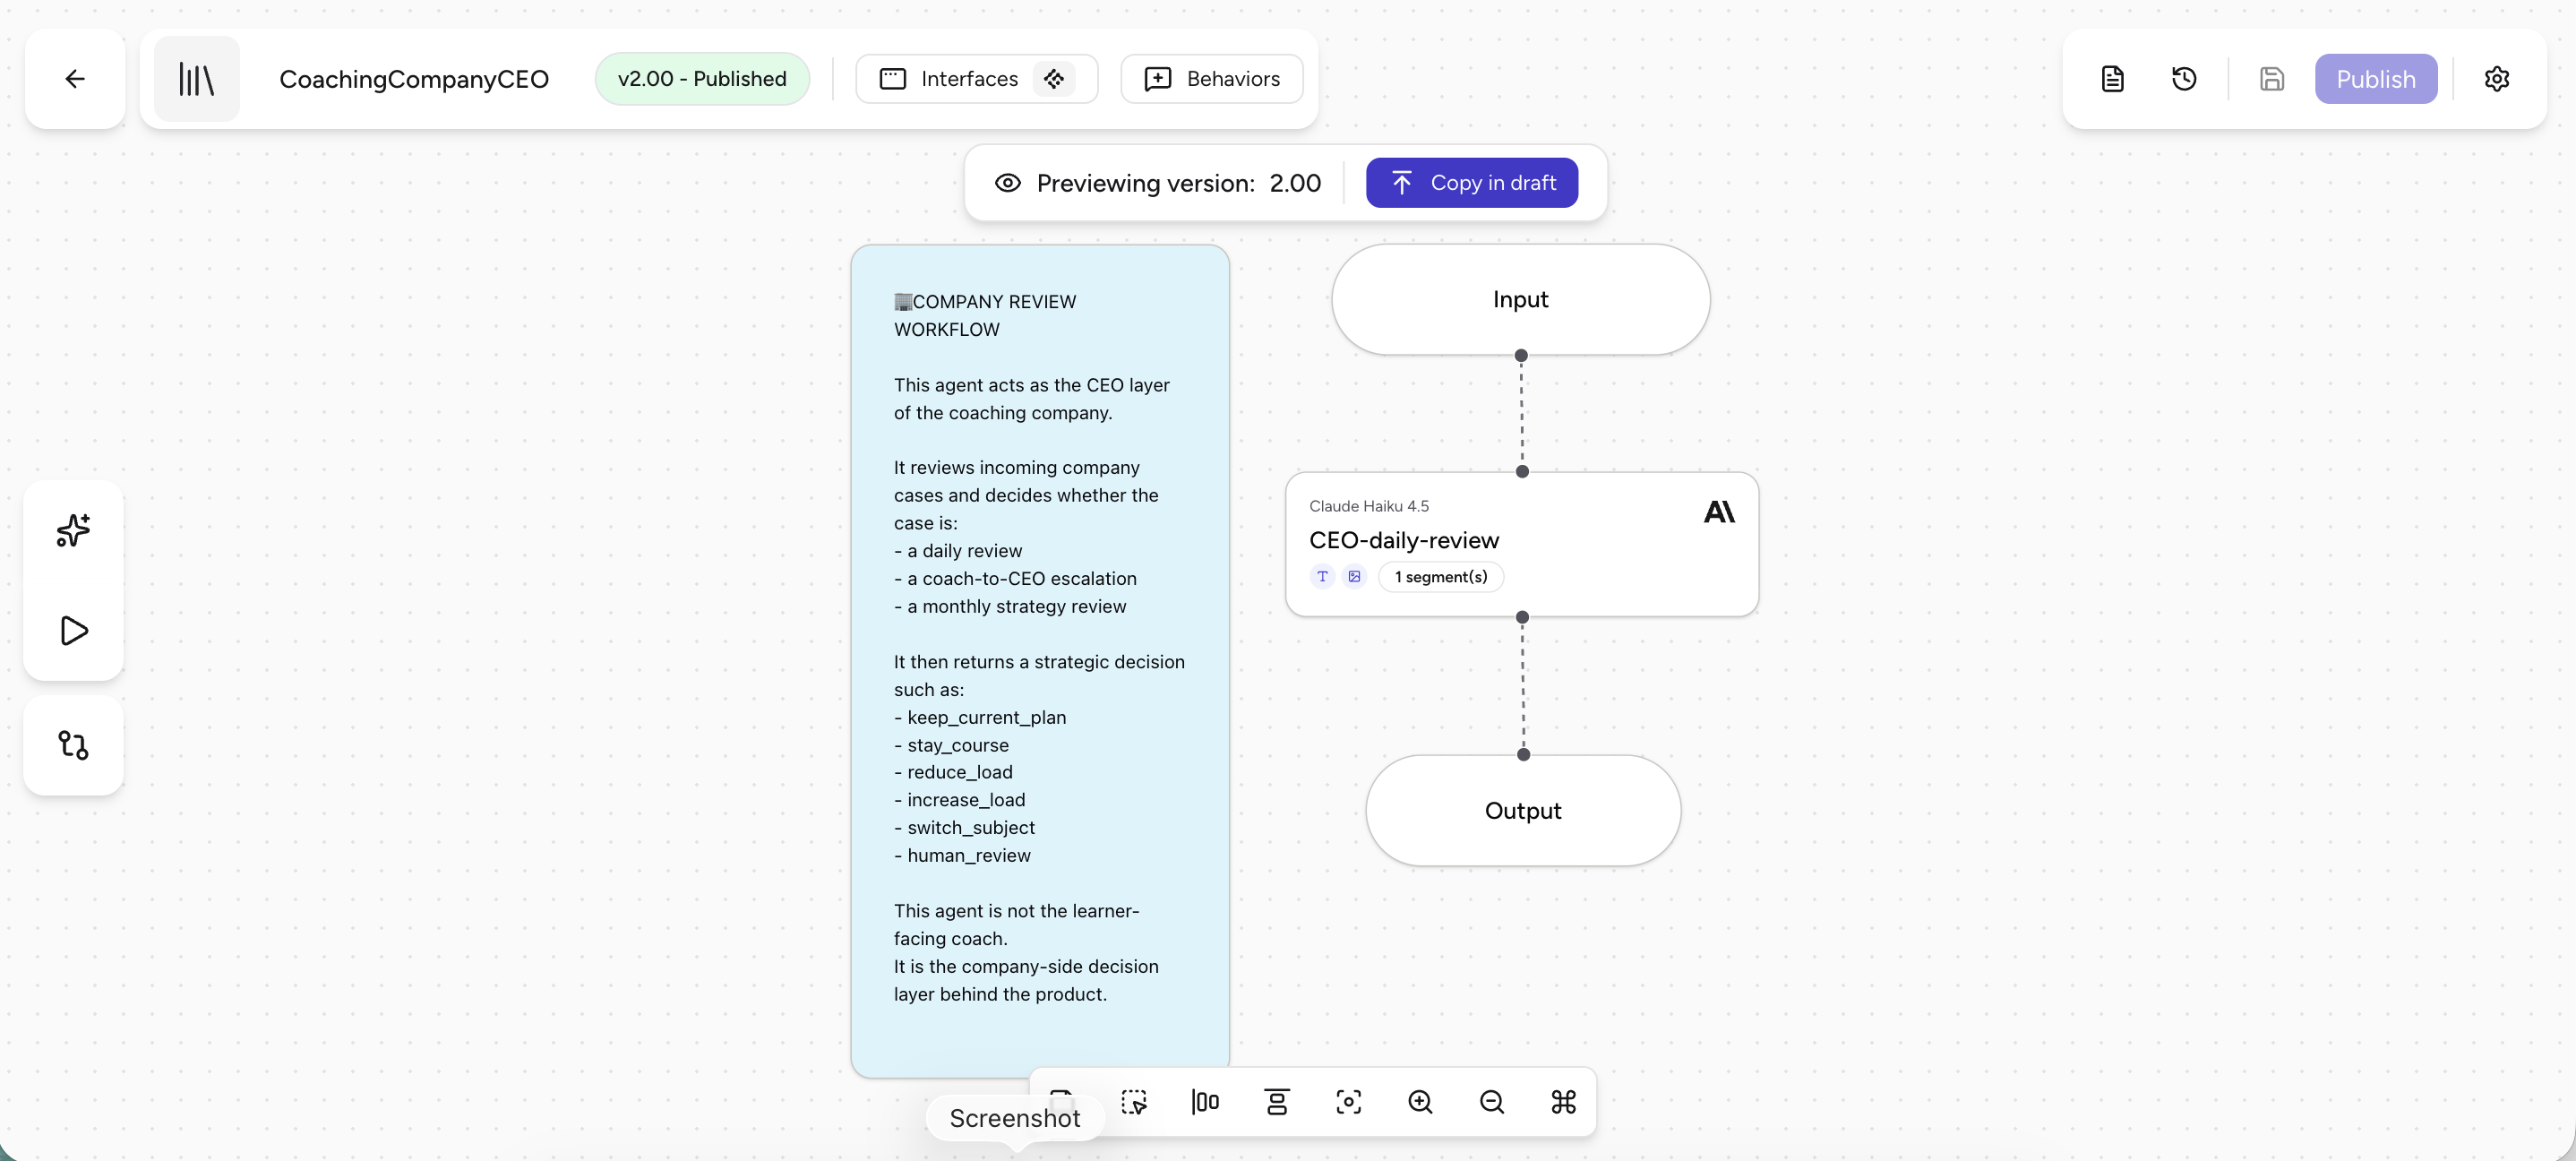Viewport: 2576px width, 1161px height.
Task: Zoom out of the canvas
Action: [1491, 1101]
